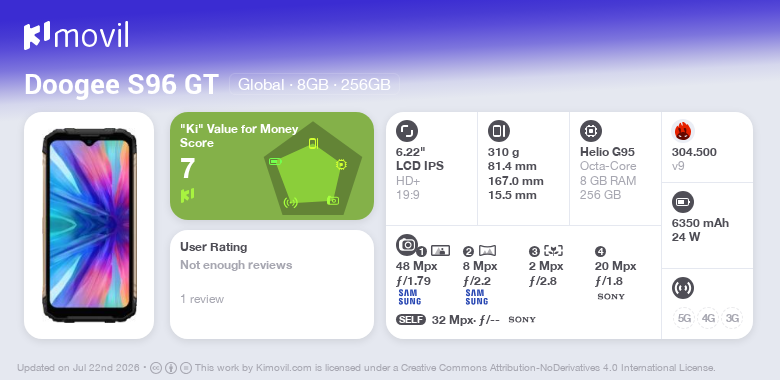
Task: Select the 4G network badge
Action: coord(708,318)
